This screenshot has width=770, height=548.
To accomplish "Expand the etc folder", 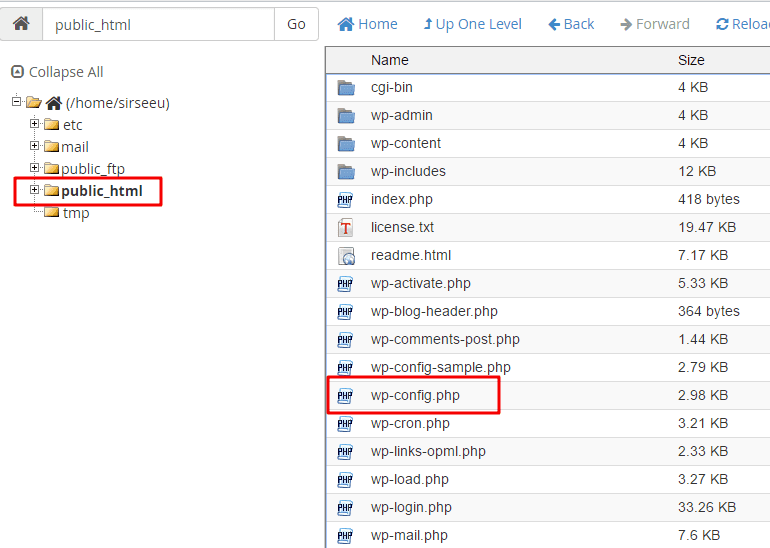I will coord(34,124).
